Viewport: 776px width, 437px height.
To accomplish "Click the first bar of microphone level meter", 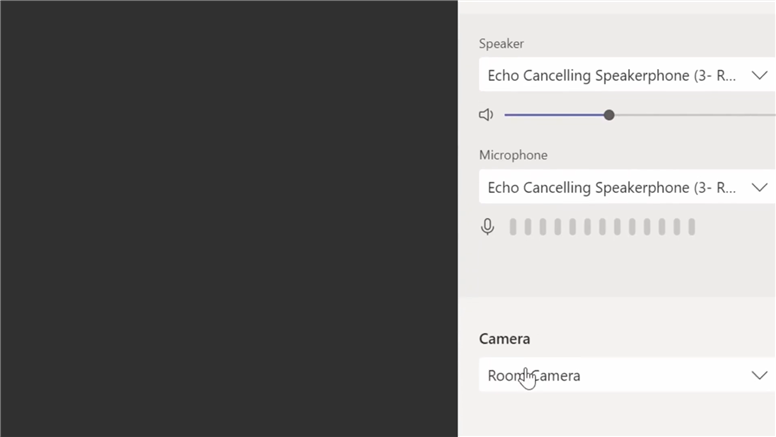I will (513, 227).
